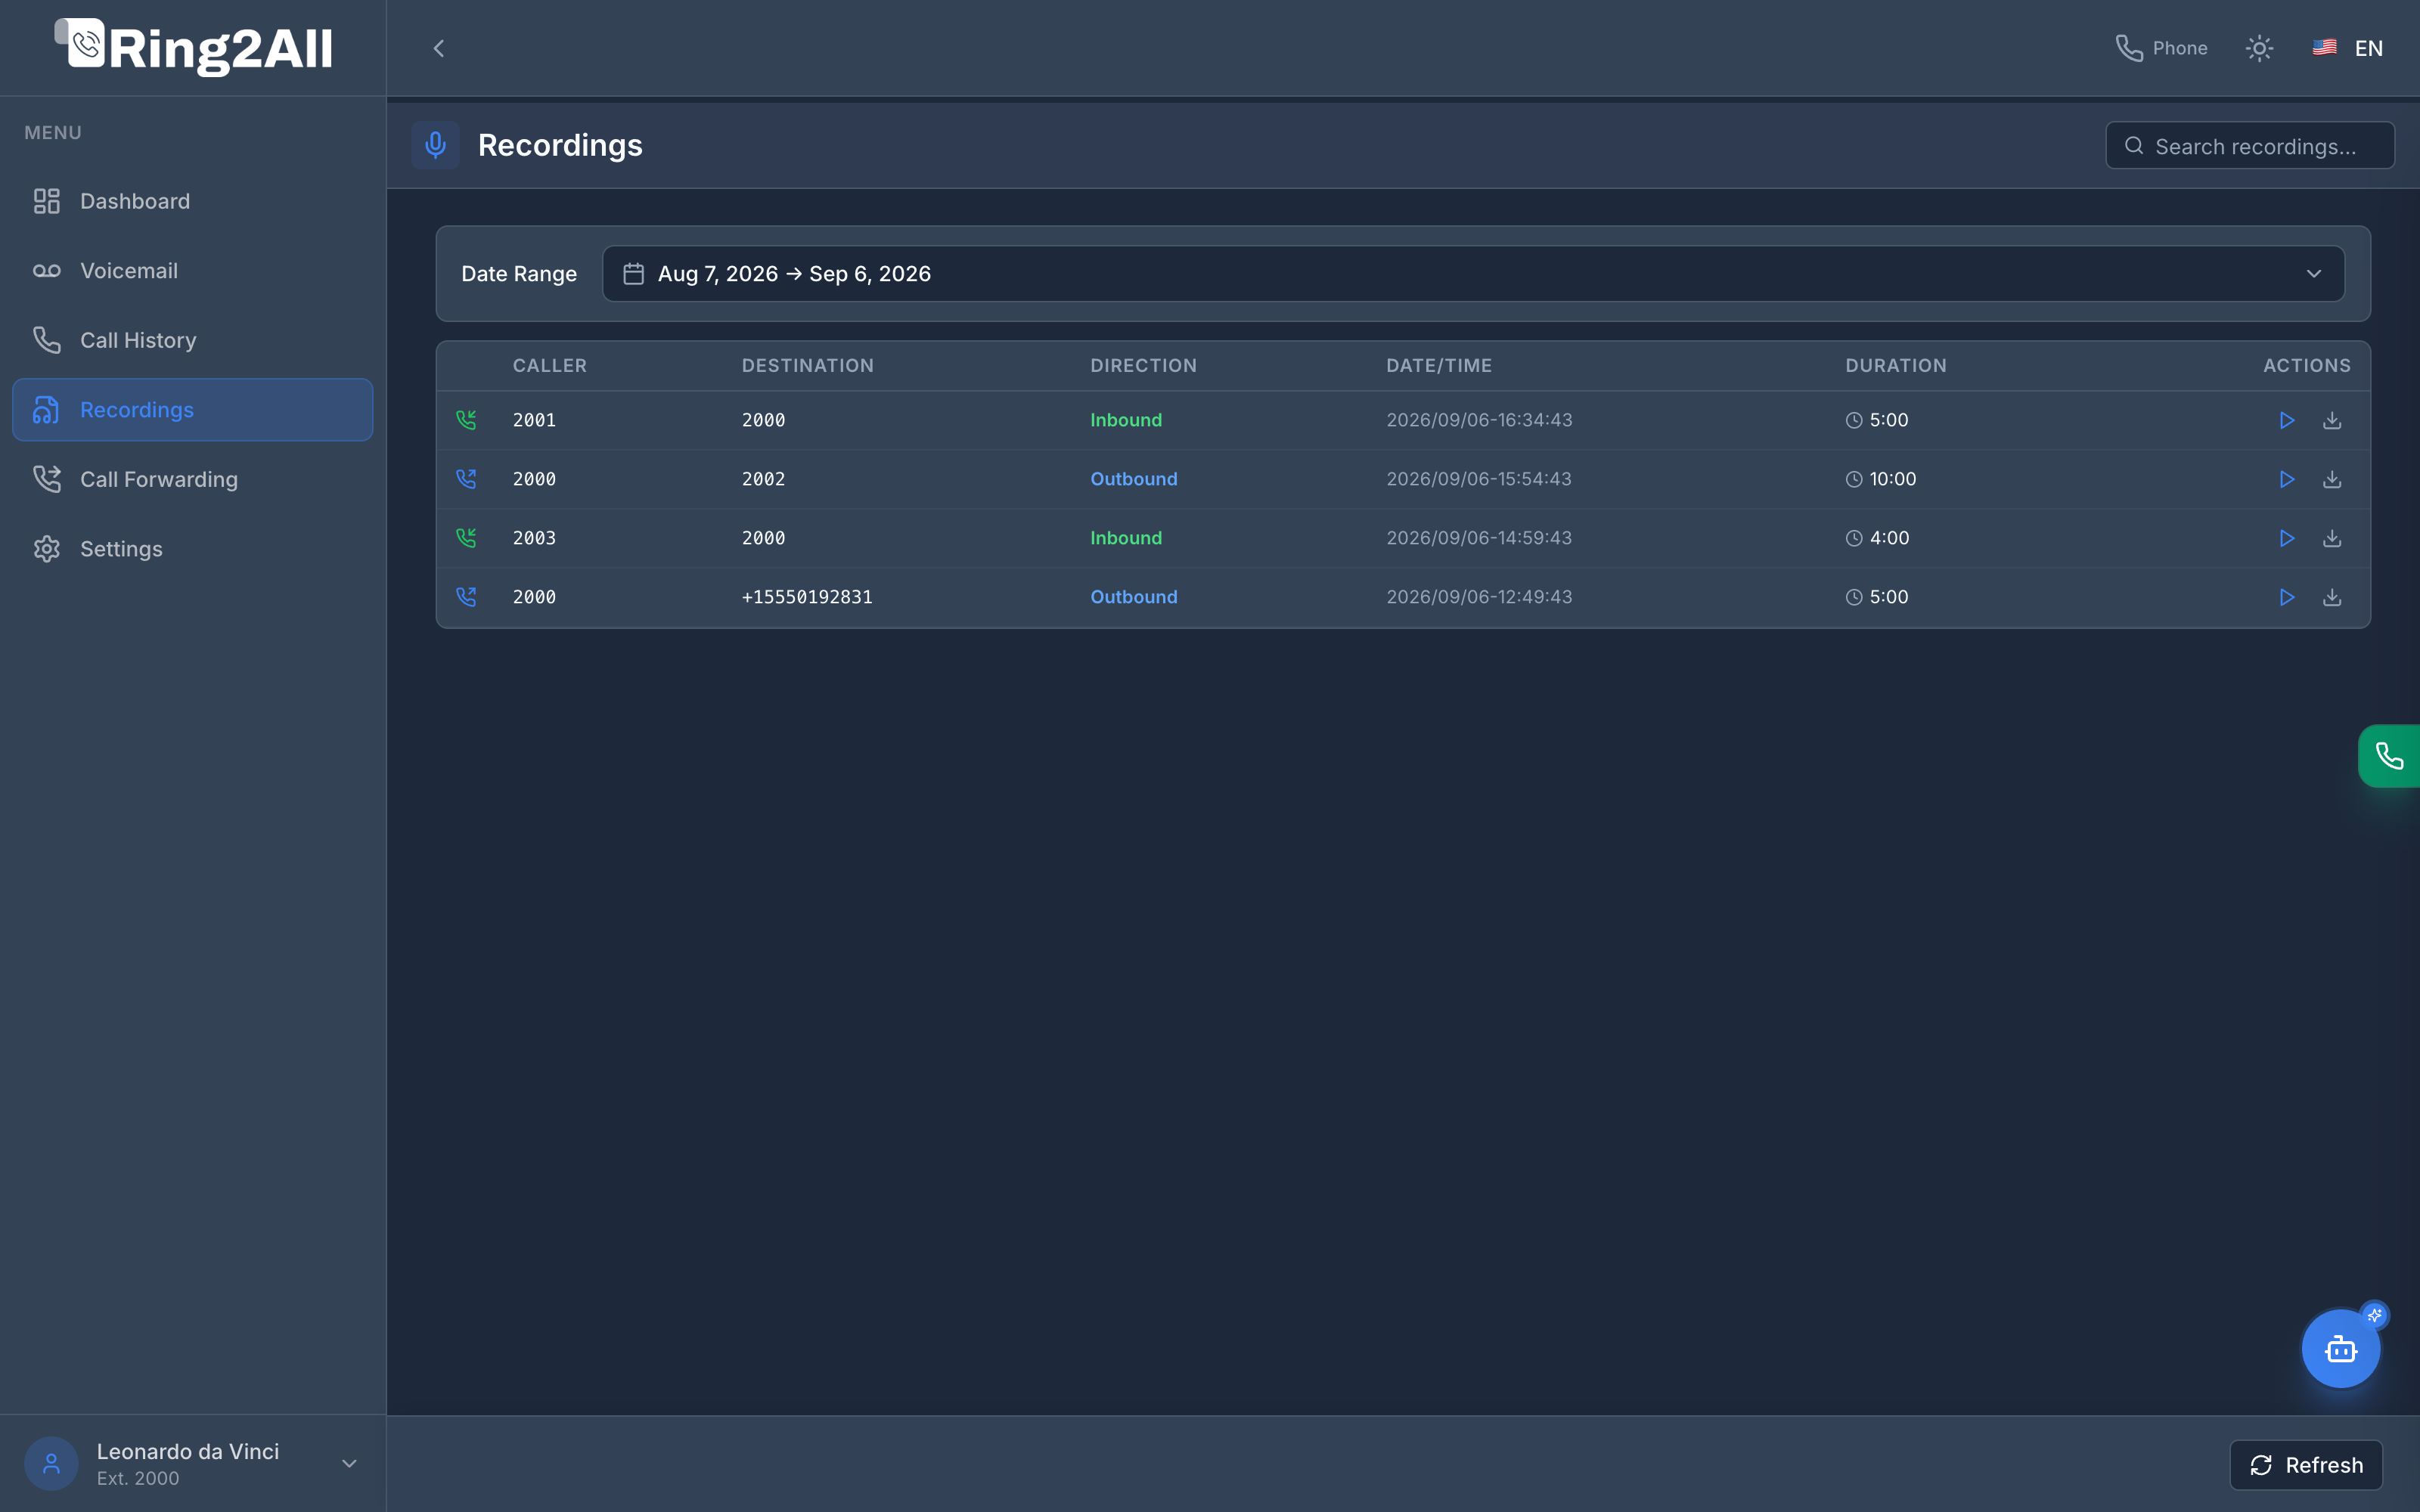Focus the Search recordings field
Screen dimensions: 2420x1512
2249,146
